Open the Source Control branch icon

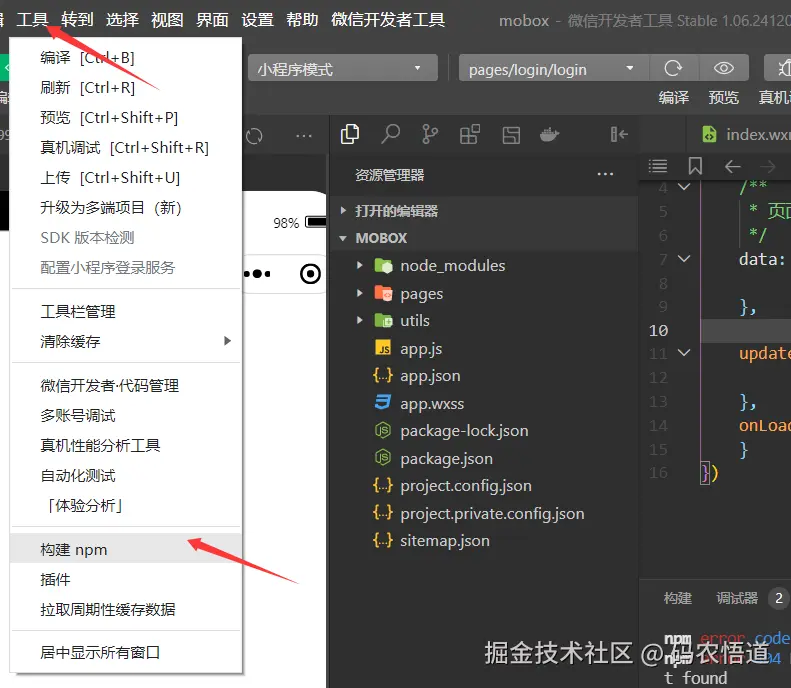[430, 135]
